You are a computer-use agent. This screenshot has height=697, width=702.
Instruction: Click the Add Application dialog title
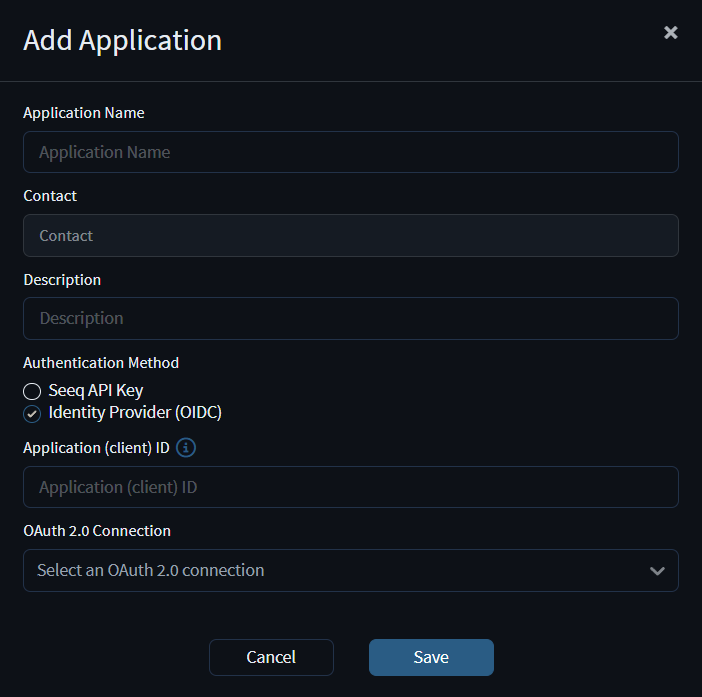(x=122, y=40)
